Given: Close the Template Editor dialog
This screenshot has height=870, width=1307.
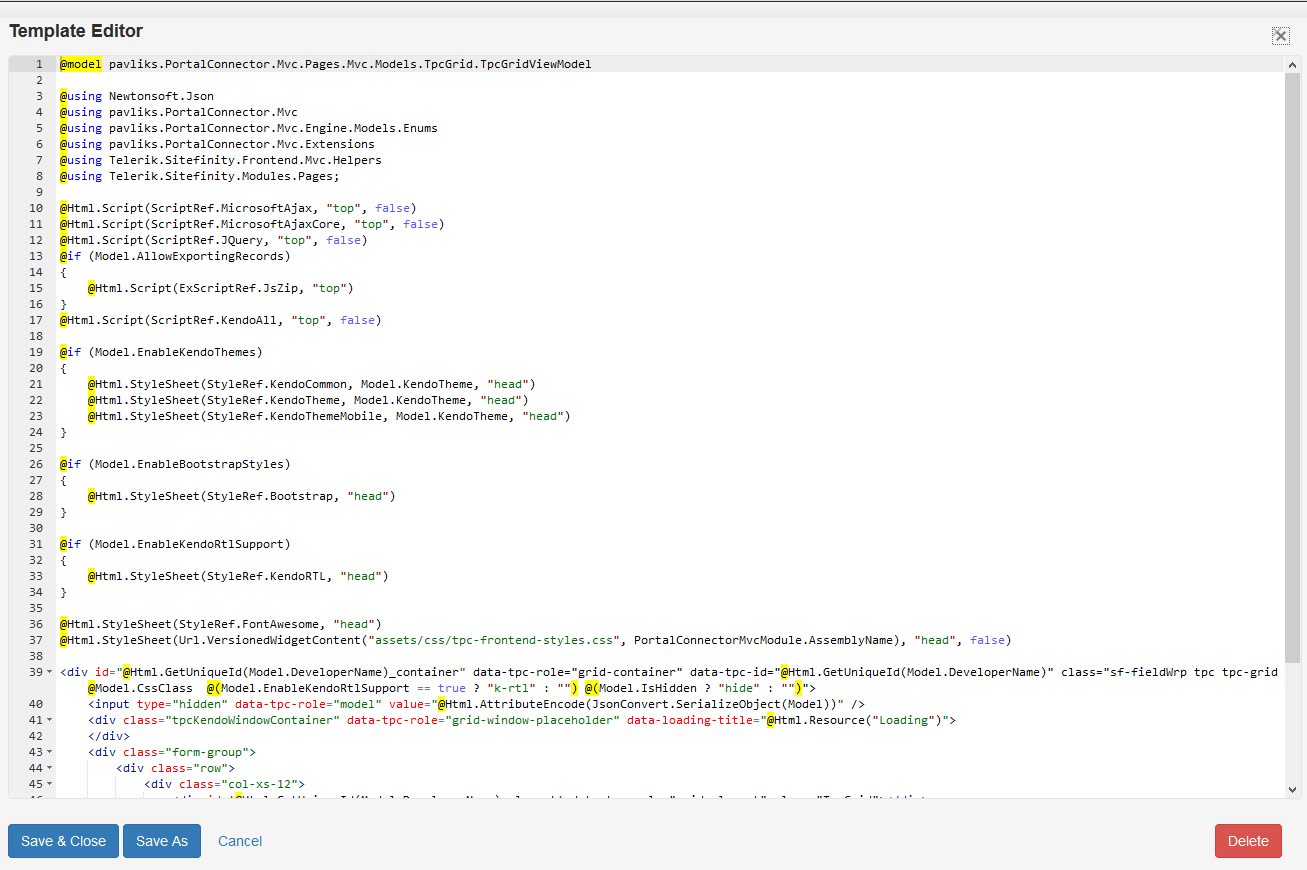Looking at the screenshot, I should click(x=1280, y=36).
